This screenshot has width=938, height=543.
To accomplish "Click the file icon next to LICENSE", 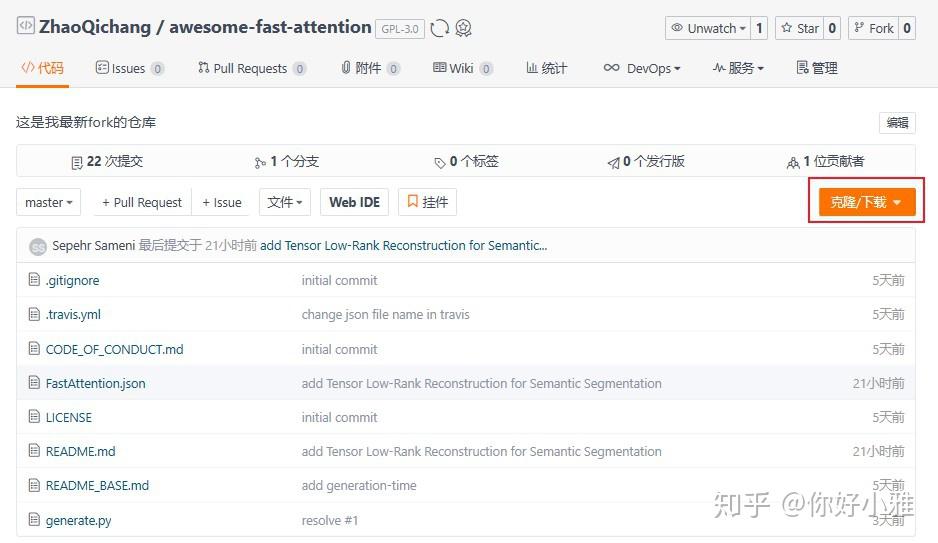I will [x=34, y=417].
